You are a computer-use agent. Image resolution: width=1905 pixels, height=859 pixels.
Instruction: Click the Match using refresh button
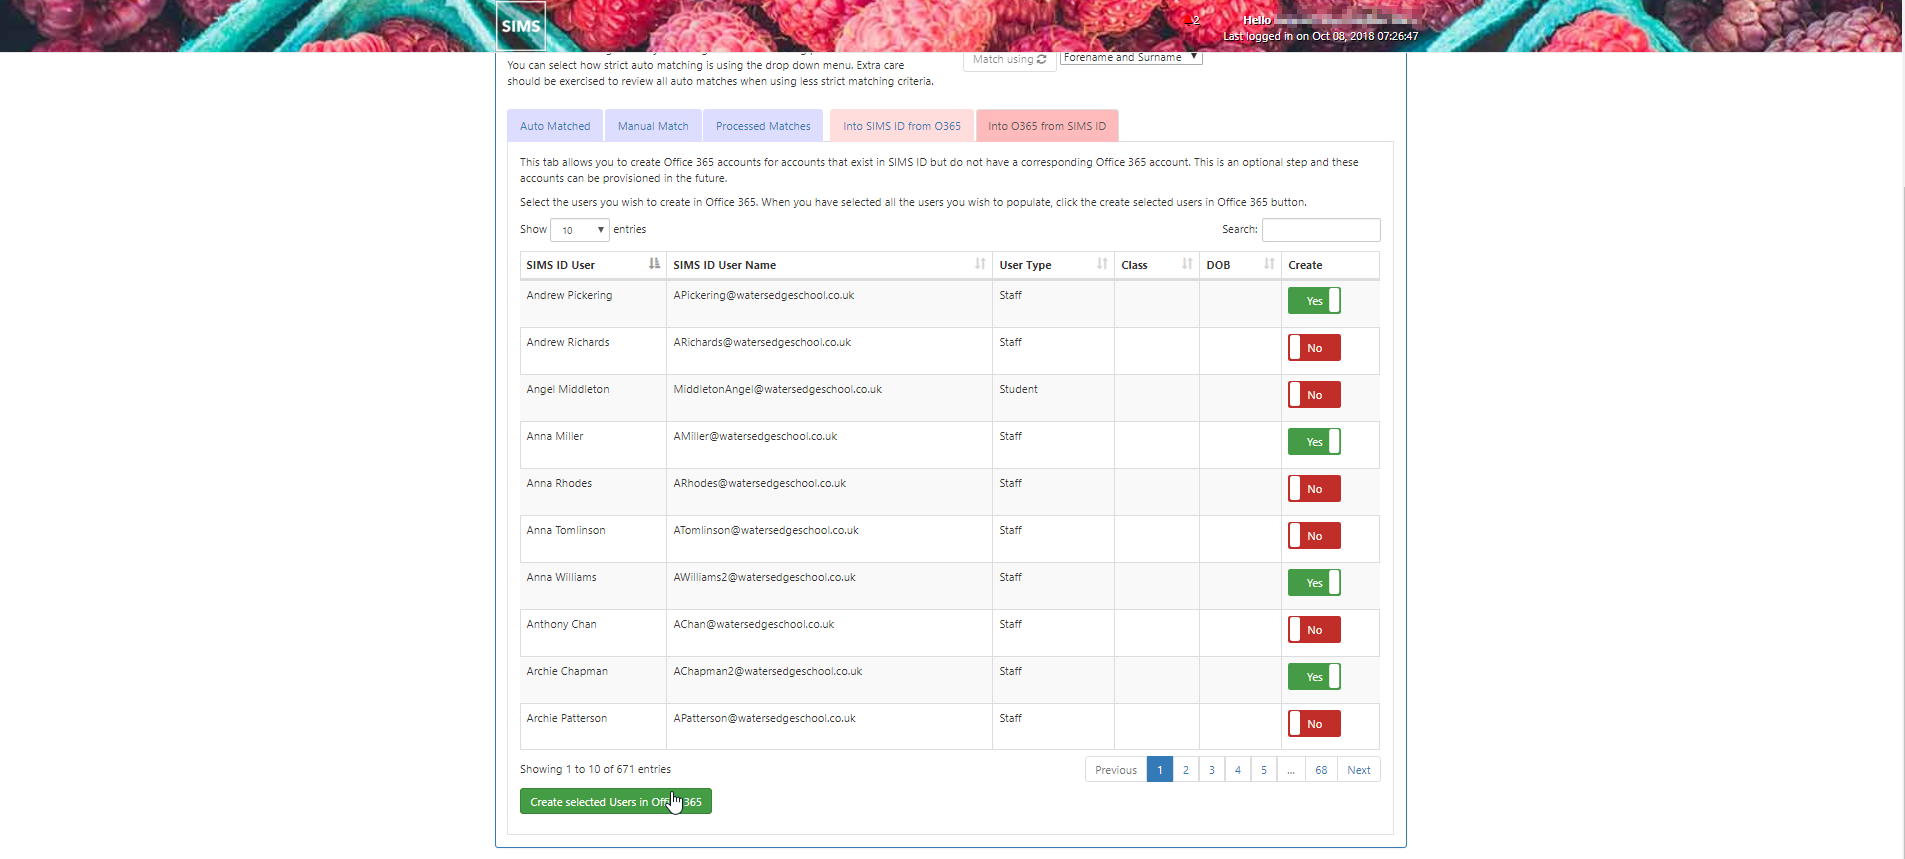tap(1009, 60)
